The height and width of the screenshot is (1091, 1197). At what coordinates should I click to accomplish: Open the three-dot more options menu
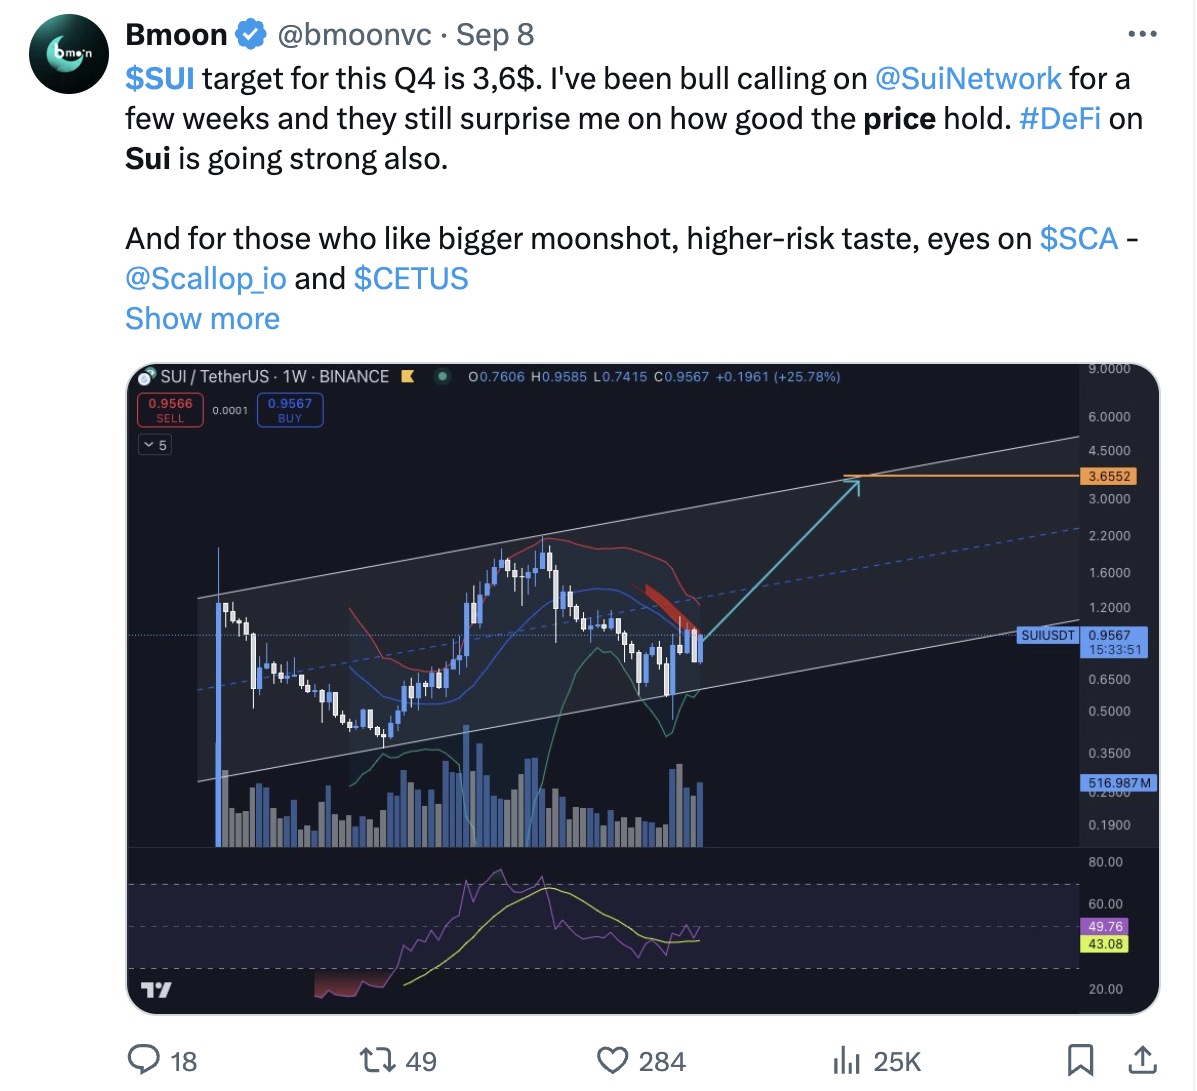click(1141, 35)
